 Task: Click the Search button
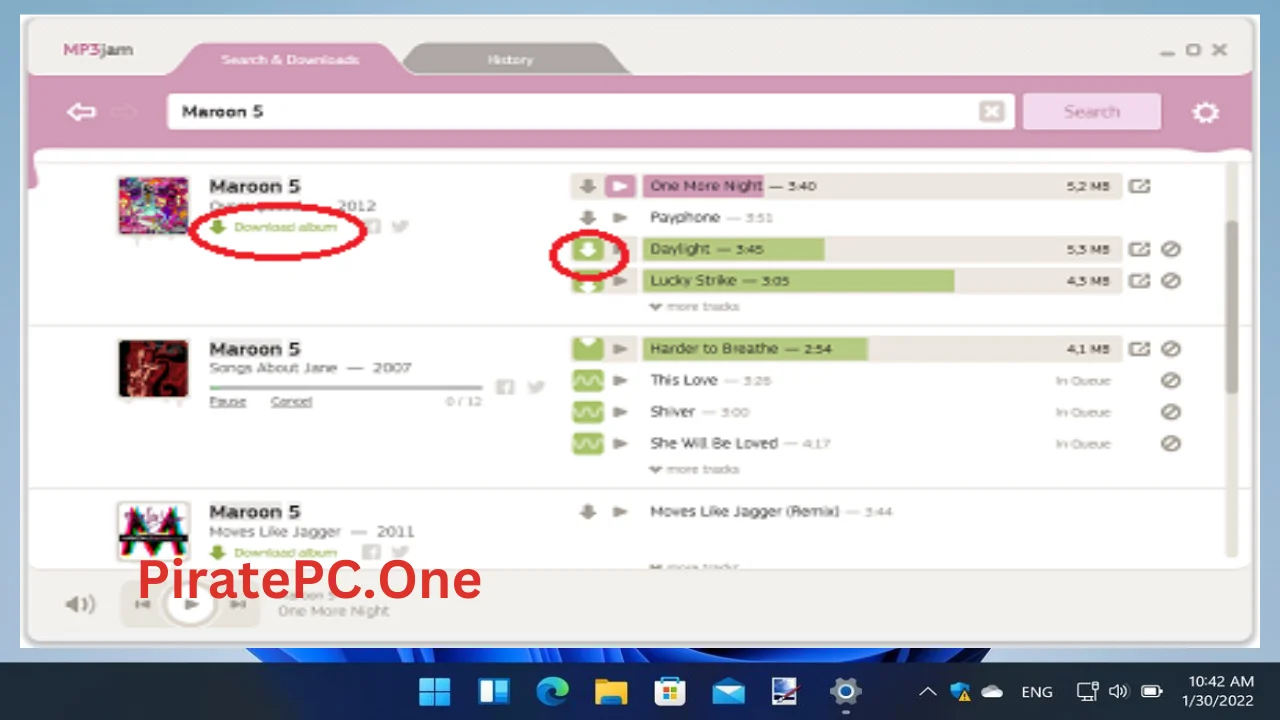(x=1091, y=112)
